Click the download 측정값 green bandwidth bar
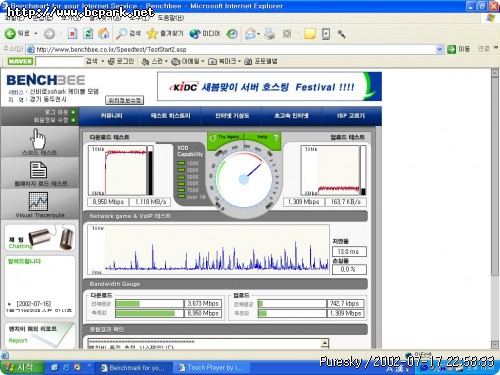This screenshot has width=500, height=375. click(x=145, y=313)
